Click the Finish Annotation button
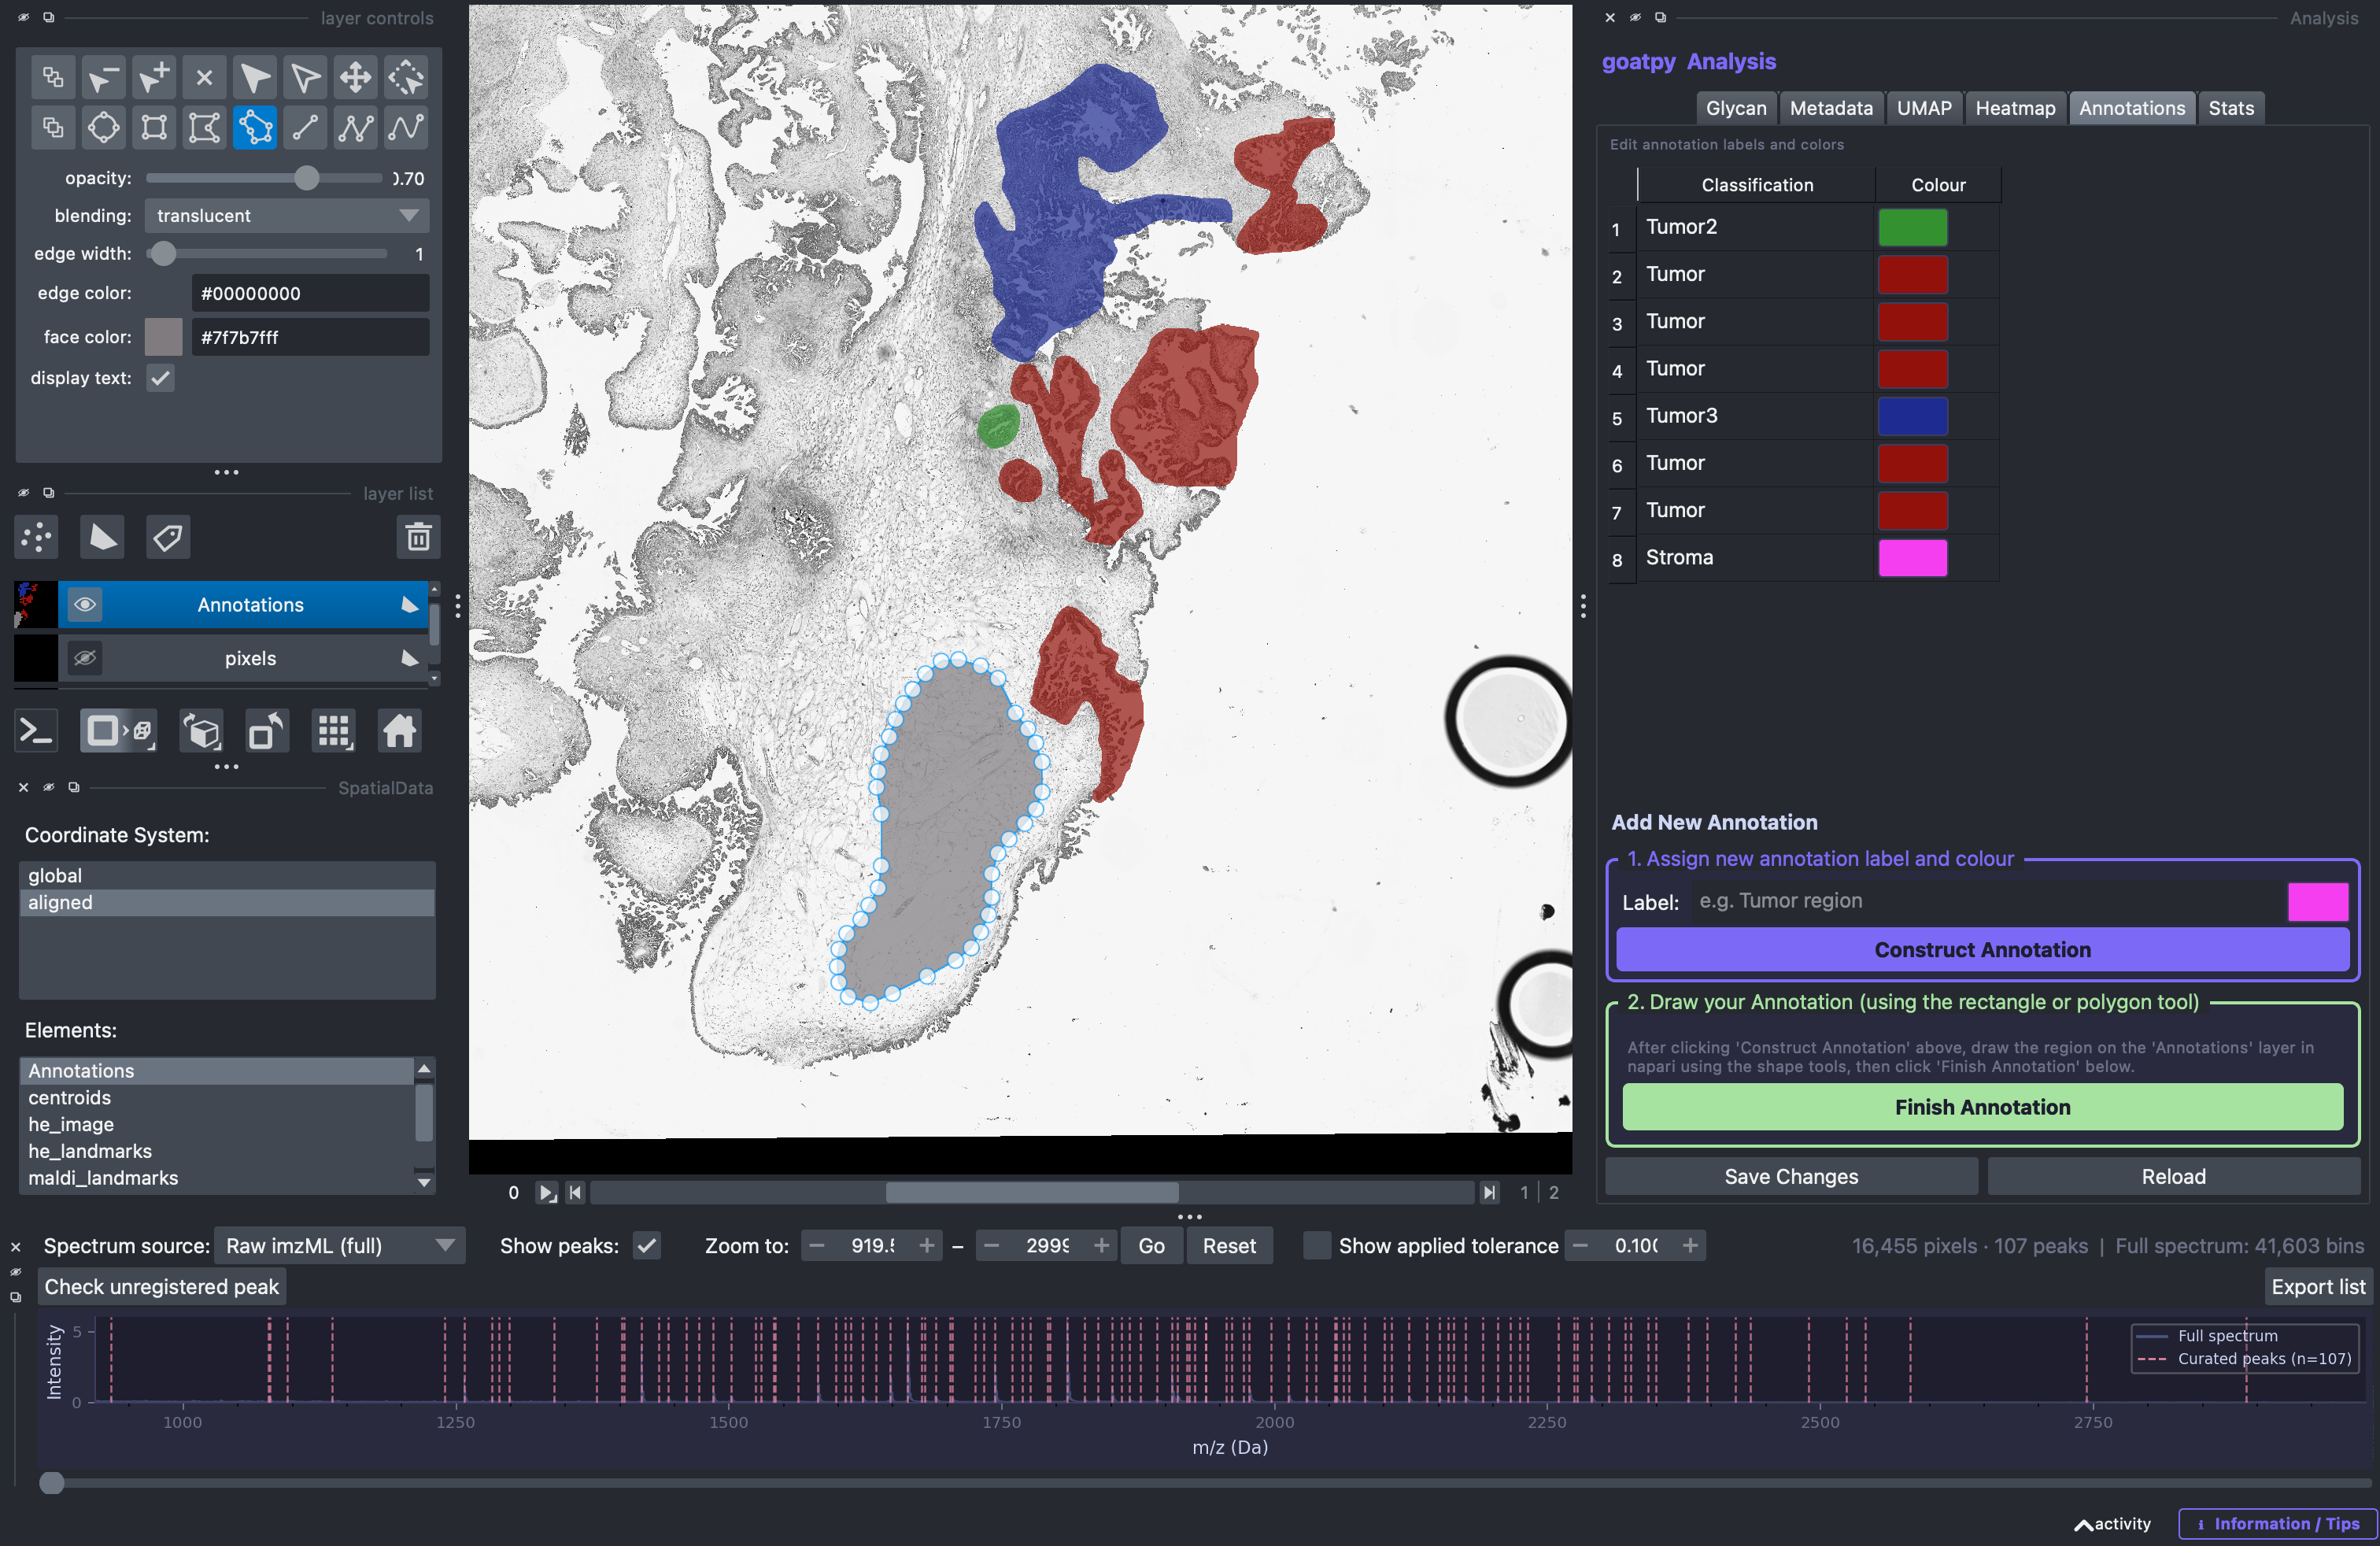The width and height of the screenshot is (2380, 1546). (x=1982, y=1107)
